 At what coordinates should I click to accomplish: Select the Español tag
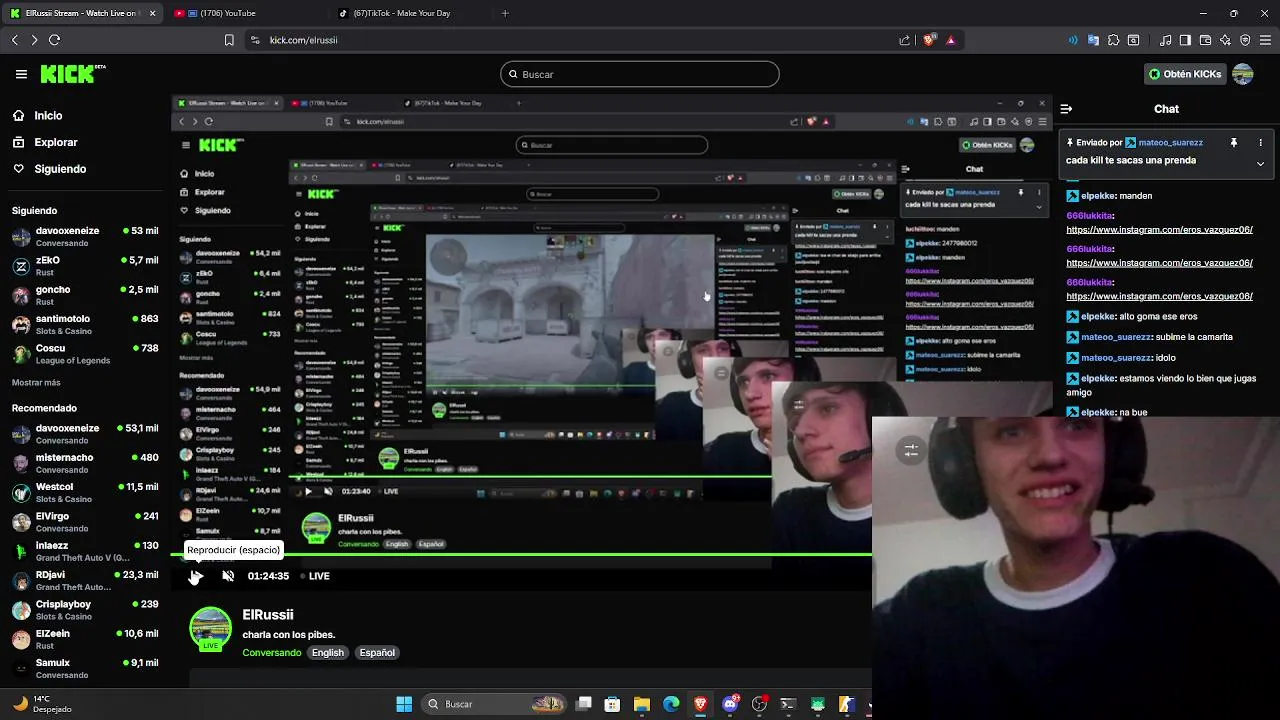pos(377,653)
